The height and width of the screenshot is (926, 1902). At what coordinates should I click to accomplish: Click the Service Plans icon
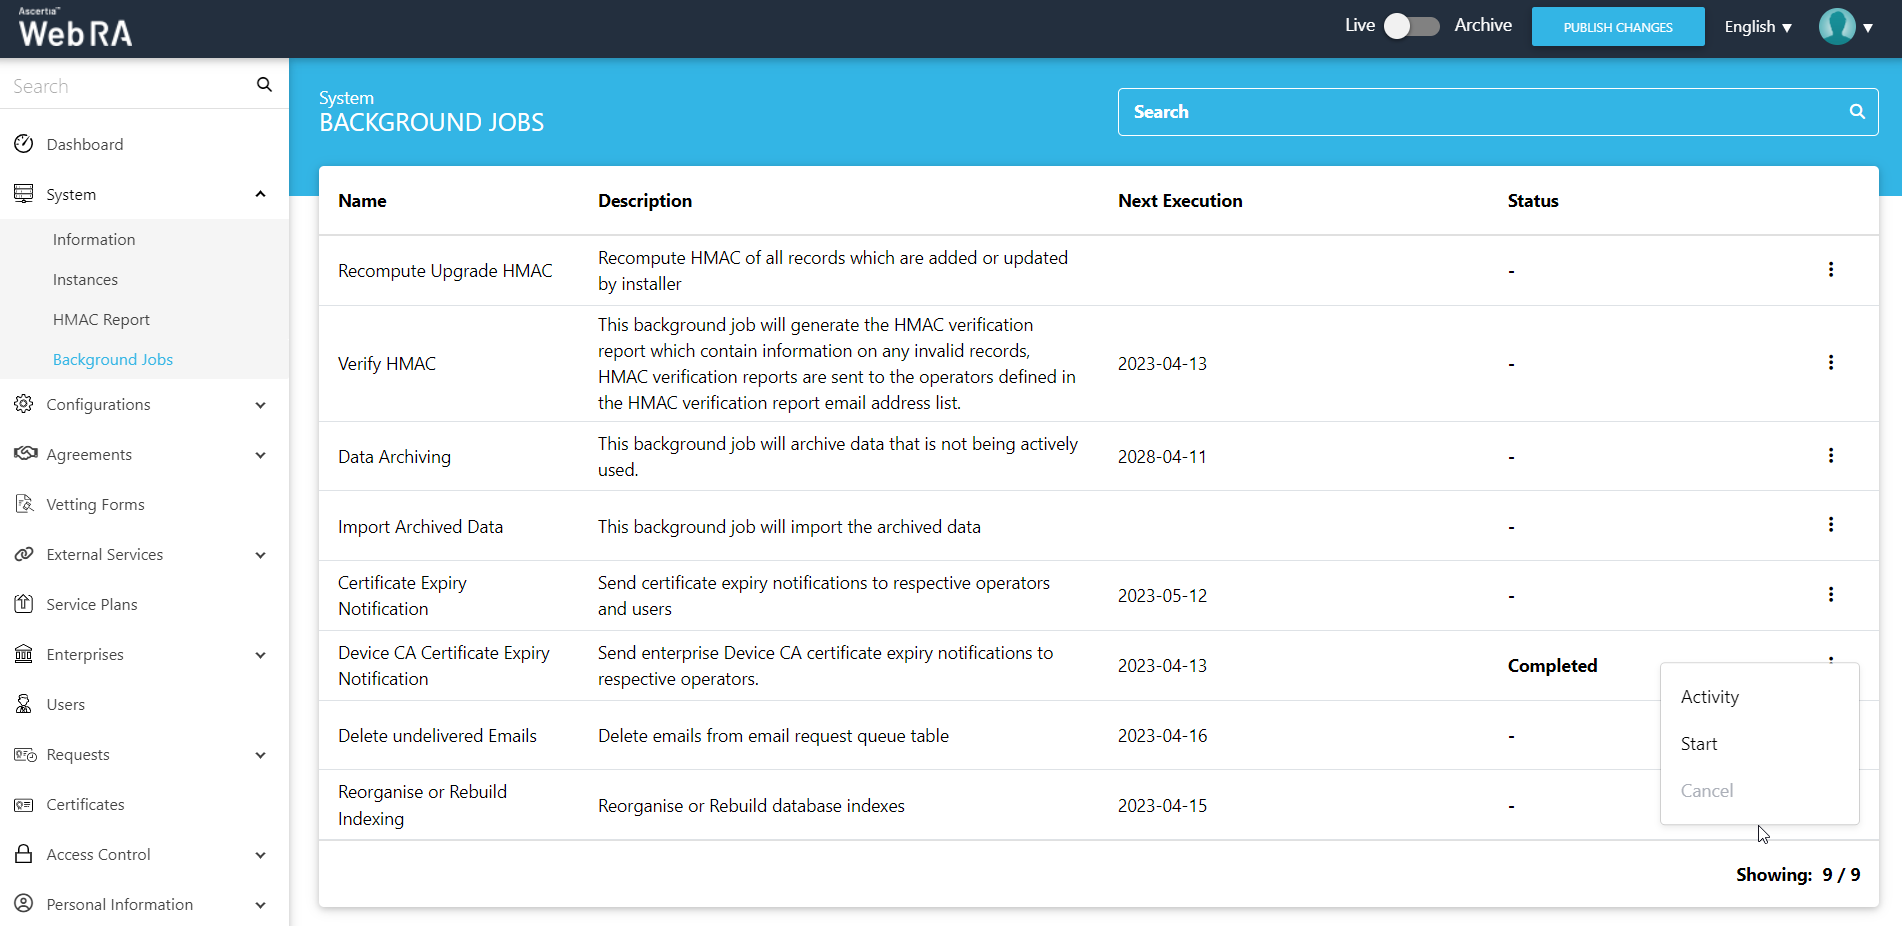[24, 604]
